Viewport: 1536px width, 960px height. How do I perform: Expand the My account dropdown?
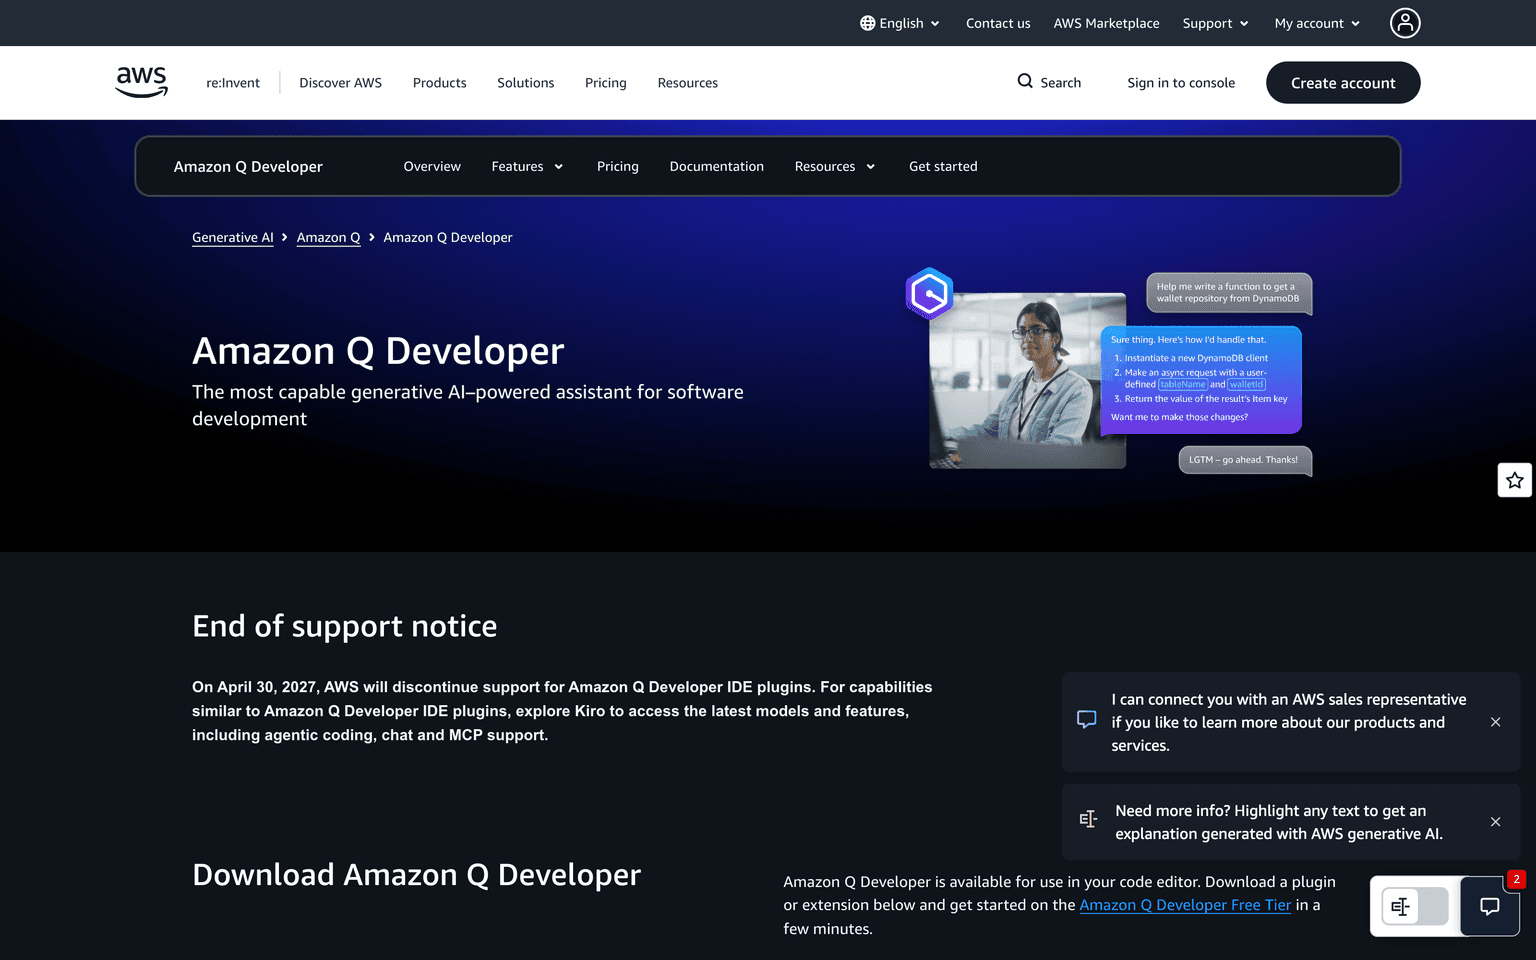click(1317, 23)
